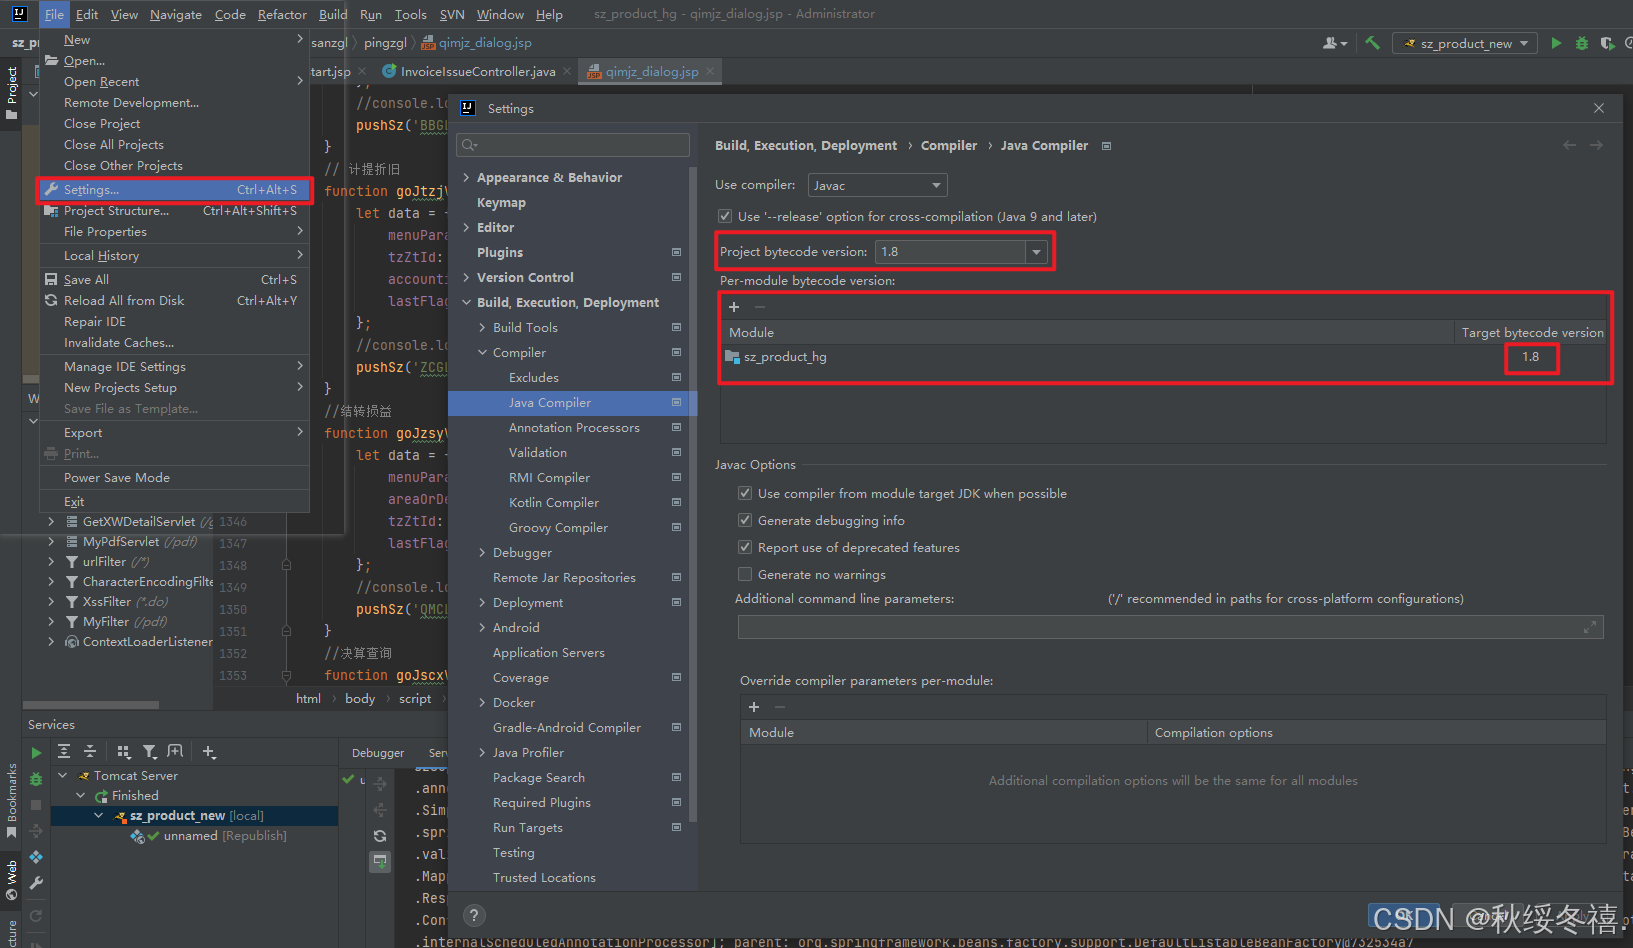Viewport: 1633px width, 948px height.
Task: Click the Additional command line parameters field
Action: (x=1100, y=627)
